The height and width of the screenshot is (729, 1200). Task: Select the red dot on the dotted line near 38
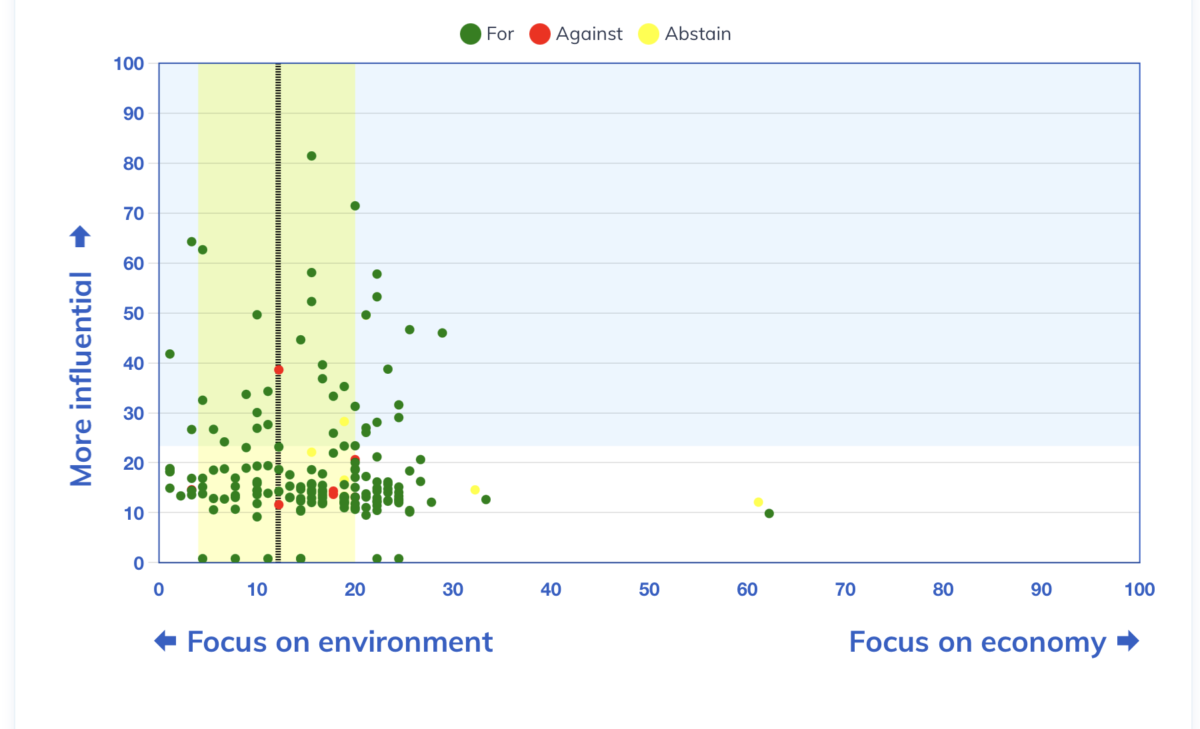pos(279,370)
